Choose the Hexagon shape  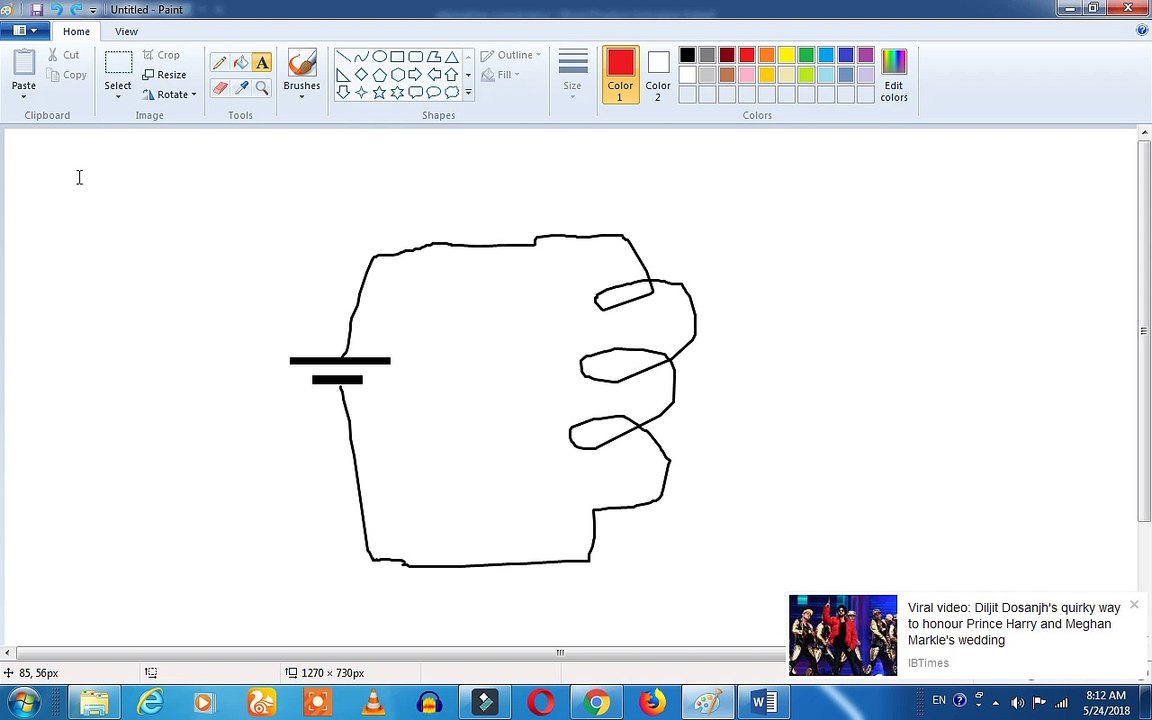pyautogui.click(x=397, y=74)
